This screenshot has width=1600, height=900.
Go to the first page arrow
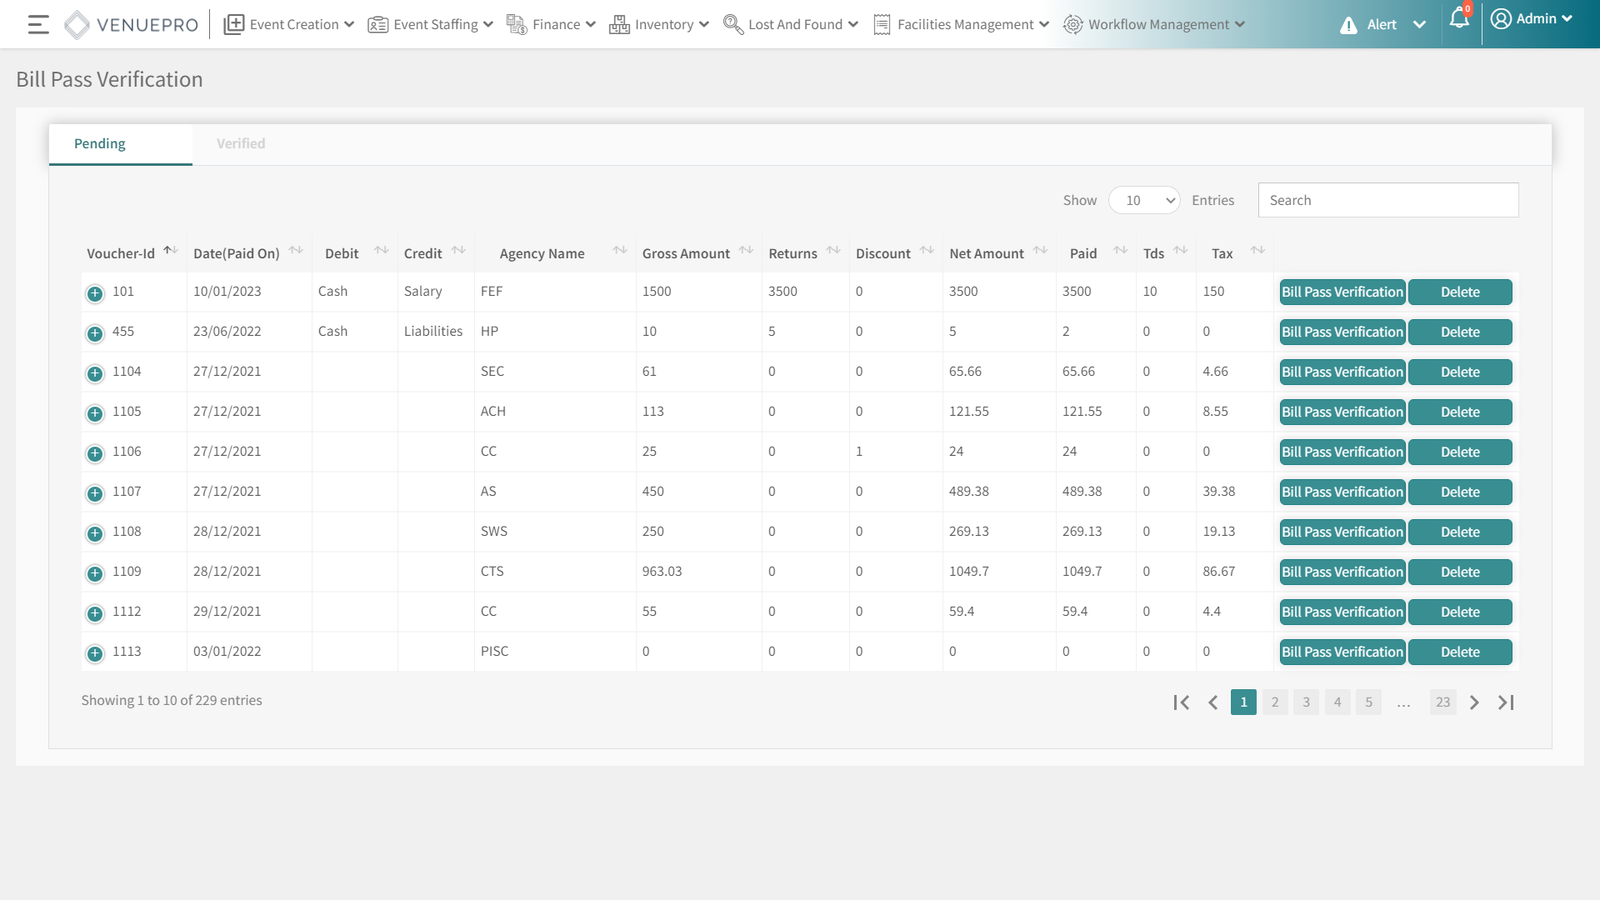pos(1181,702)
